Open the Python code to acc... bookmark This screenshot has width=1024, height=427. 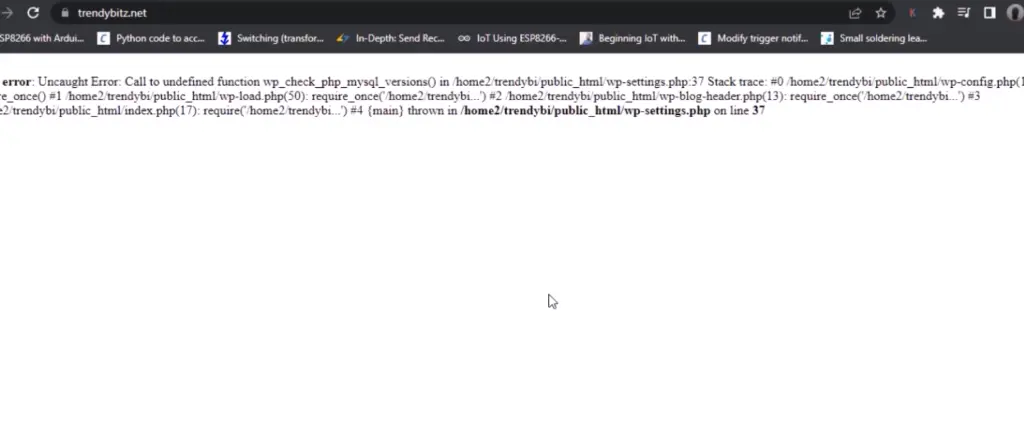coord(152,39)
